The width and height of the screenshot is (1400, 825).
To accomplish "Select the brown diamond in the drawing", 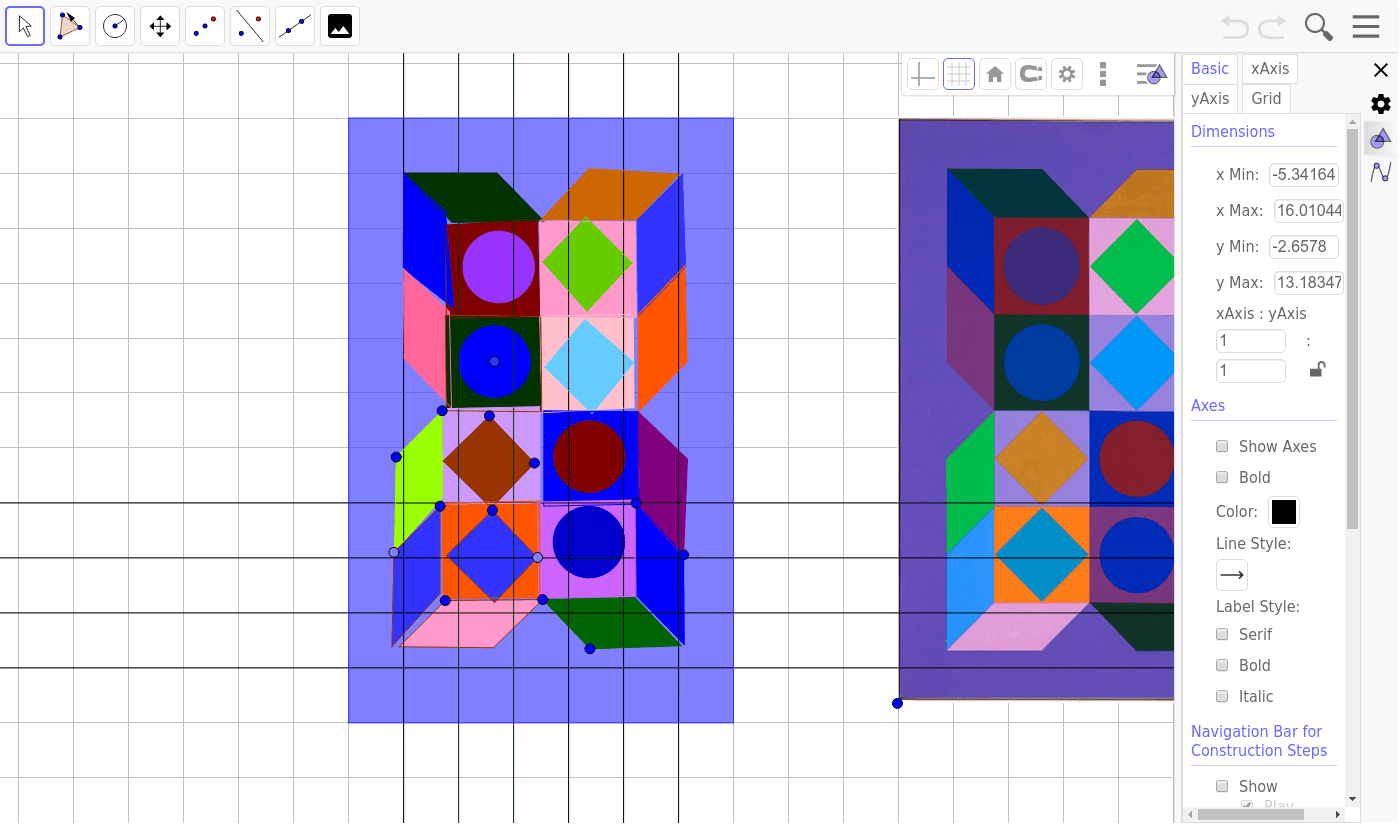I will click(x=488, y=460).
